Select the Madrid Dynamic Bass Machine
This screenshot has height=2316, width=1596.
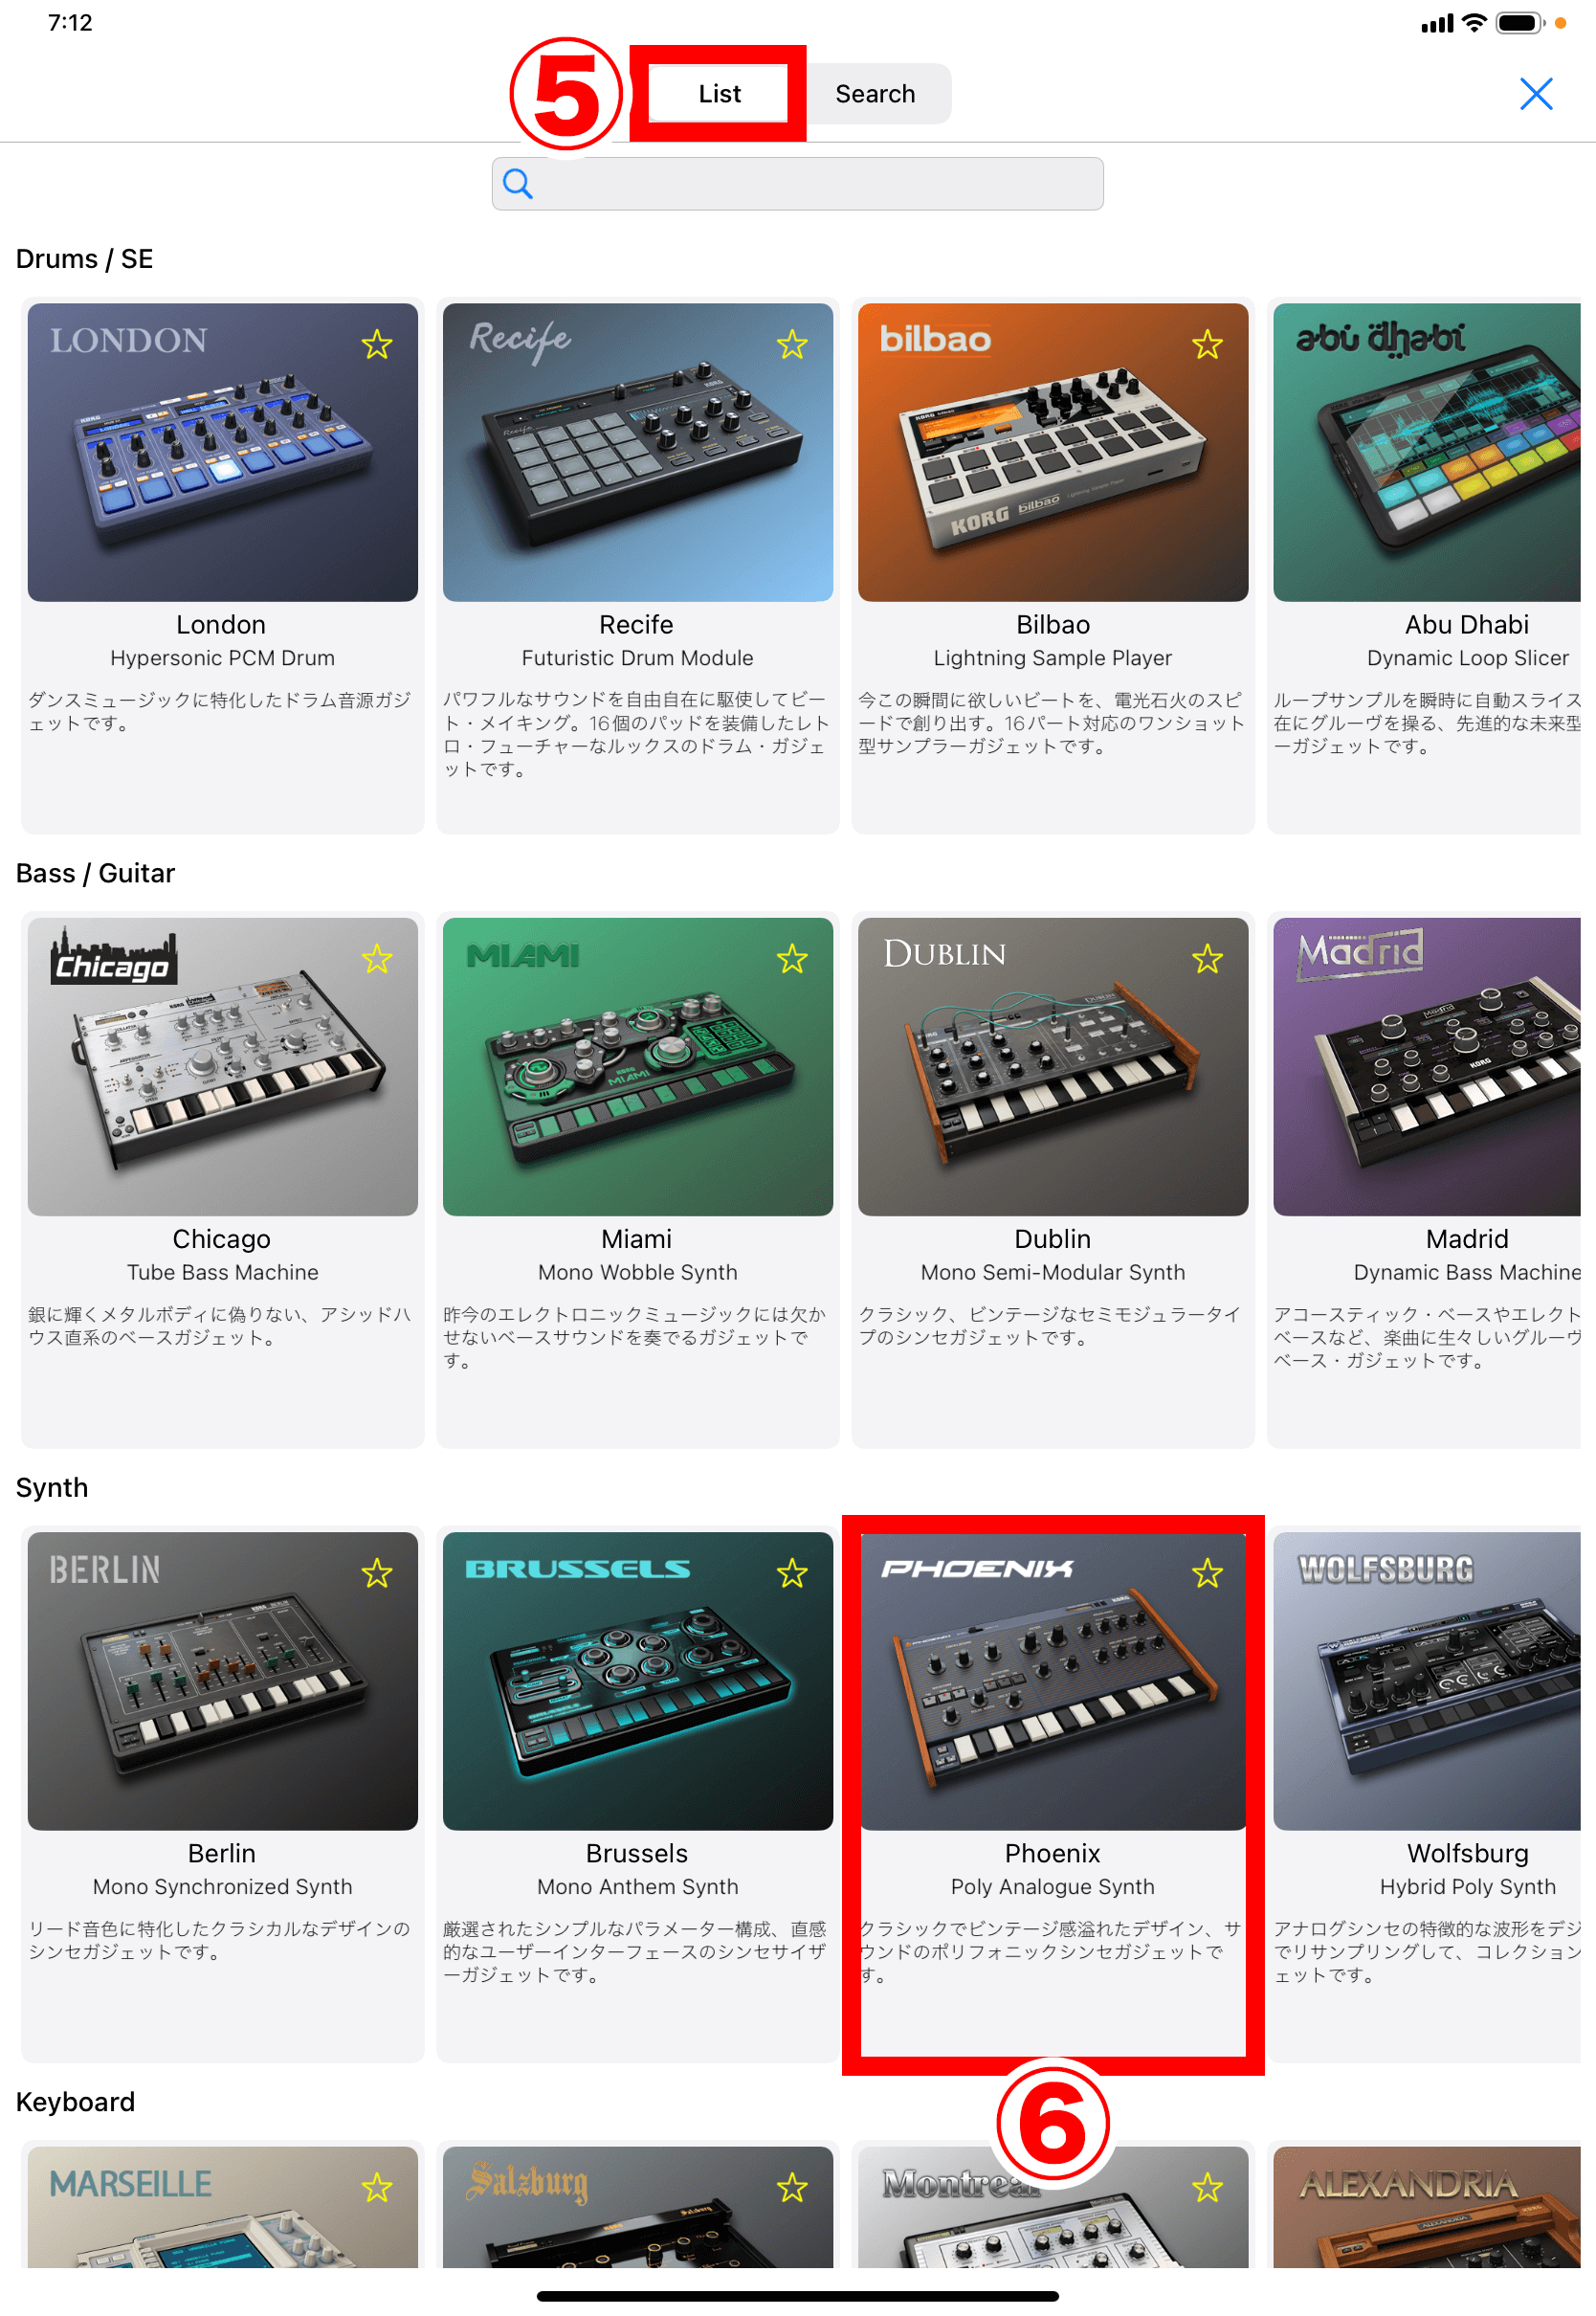pyautogui.click(x=1430, y=1180)
